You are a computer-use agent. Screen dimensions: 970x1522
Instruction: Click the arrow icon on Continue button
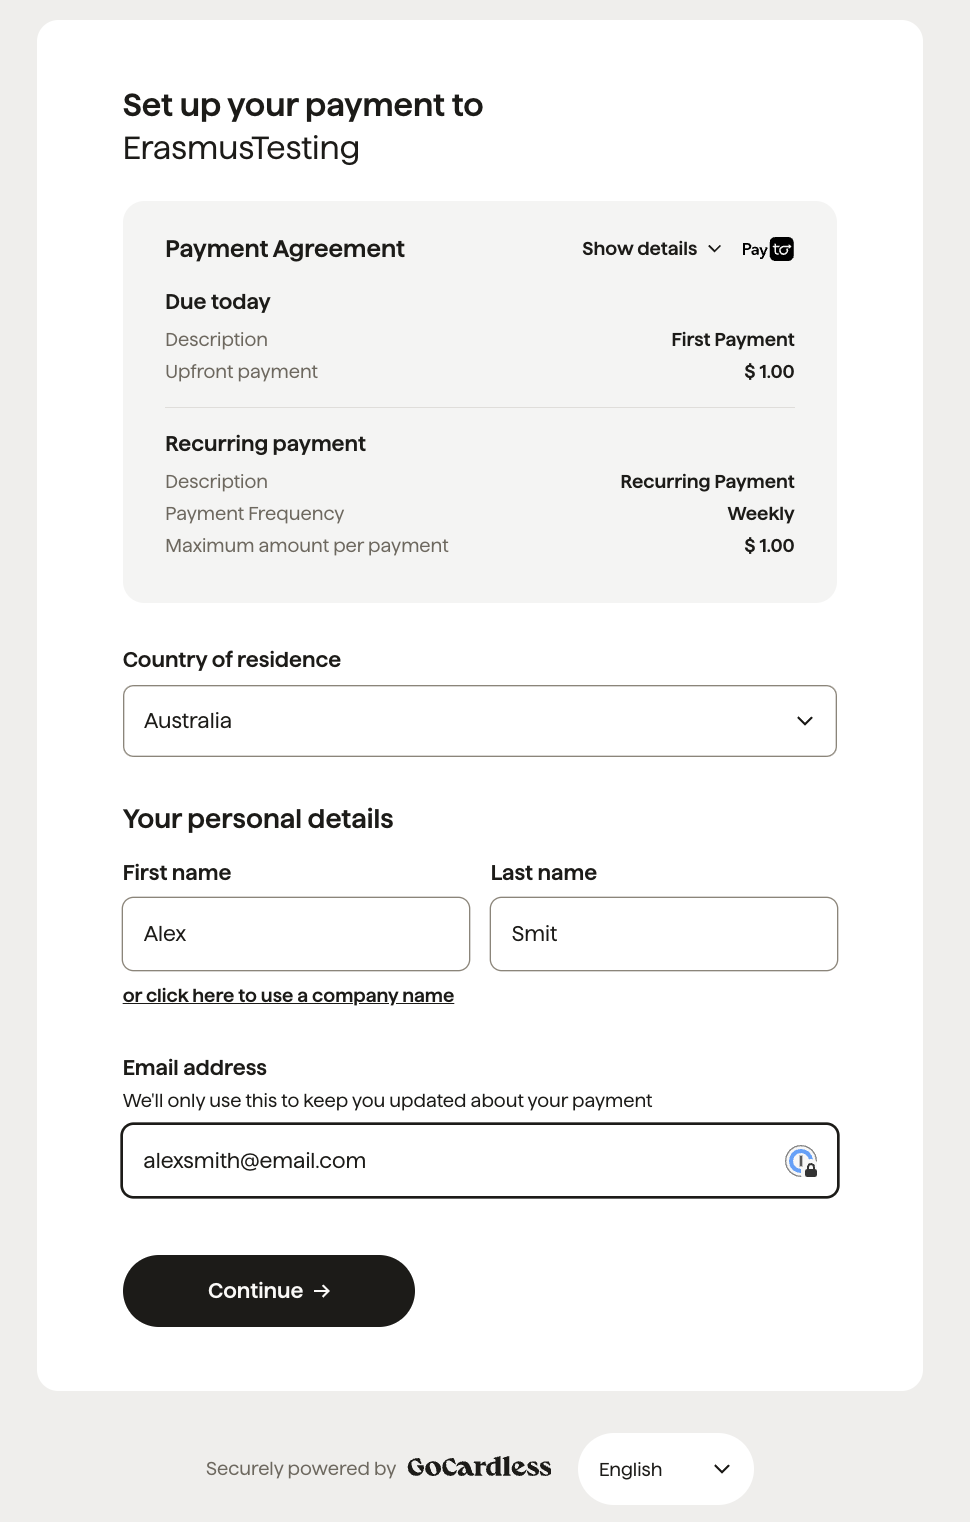pyautogui.click(x=322, y=1291)
